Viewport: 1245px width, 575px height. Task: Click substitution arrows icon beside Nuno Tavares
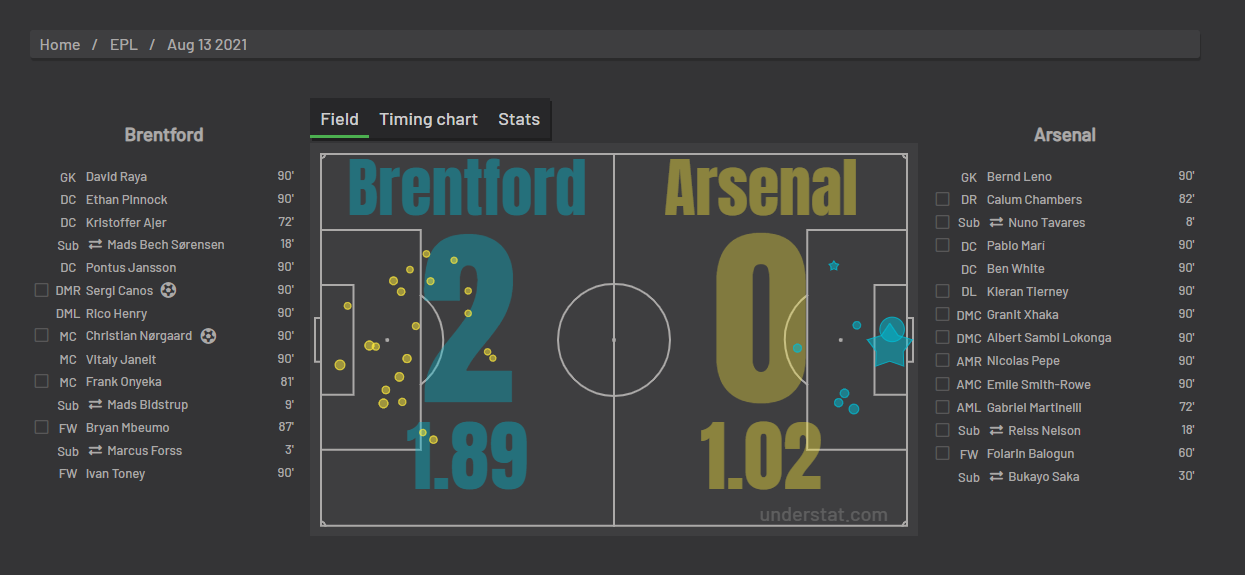(997, 223)
